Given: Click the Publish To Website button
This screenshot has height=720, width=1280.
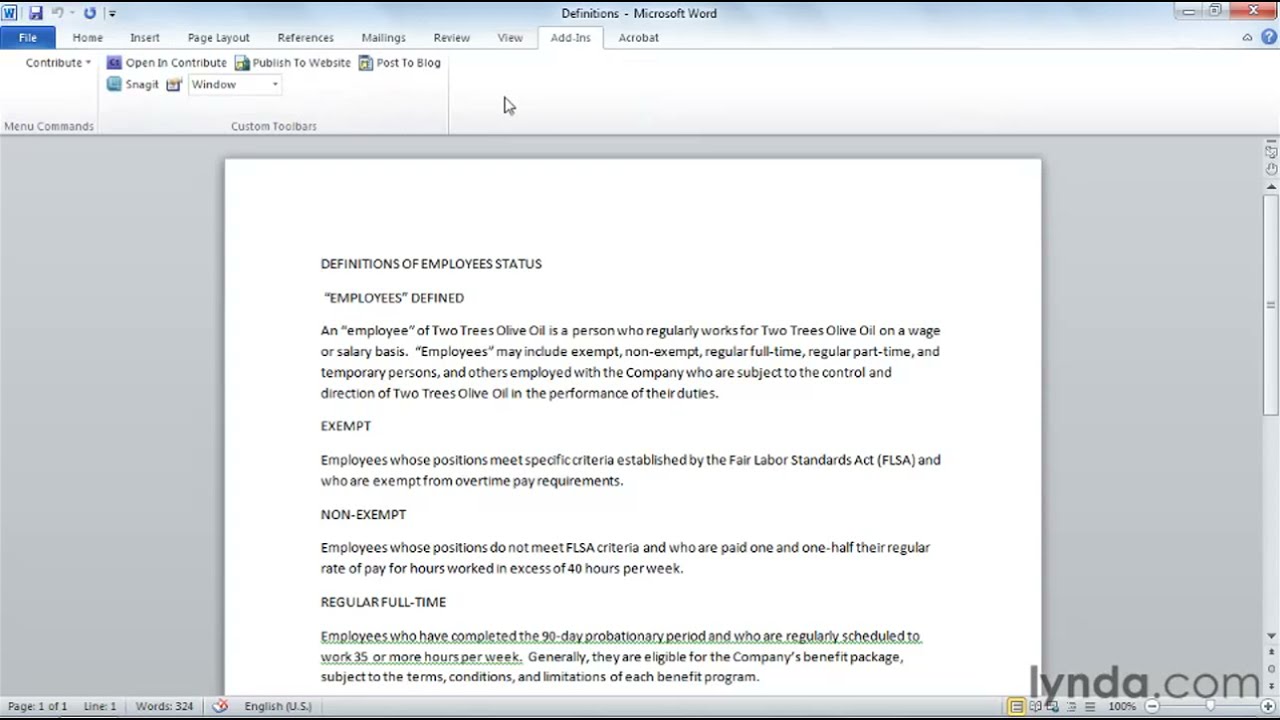Looking at the screenshot, I should 293,63.
